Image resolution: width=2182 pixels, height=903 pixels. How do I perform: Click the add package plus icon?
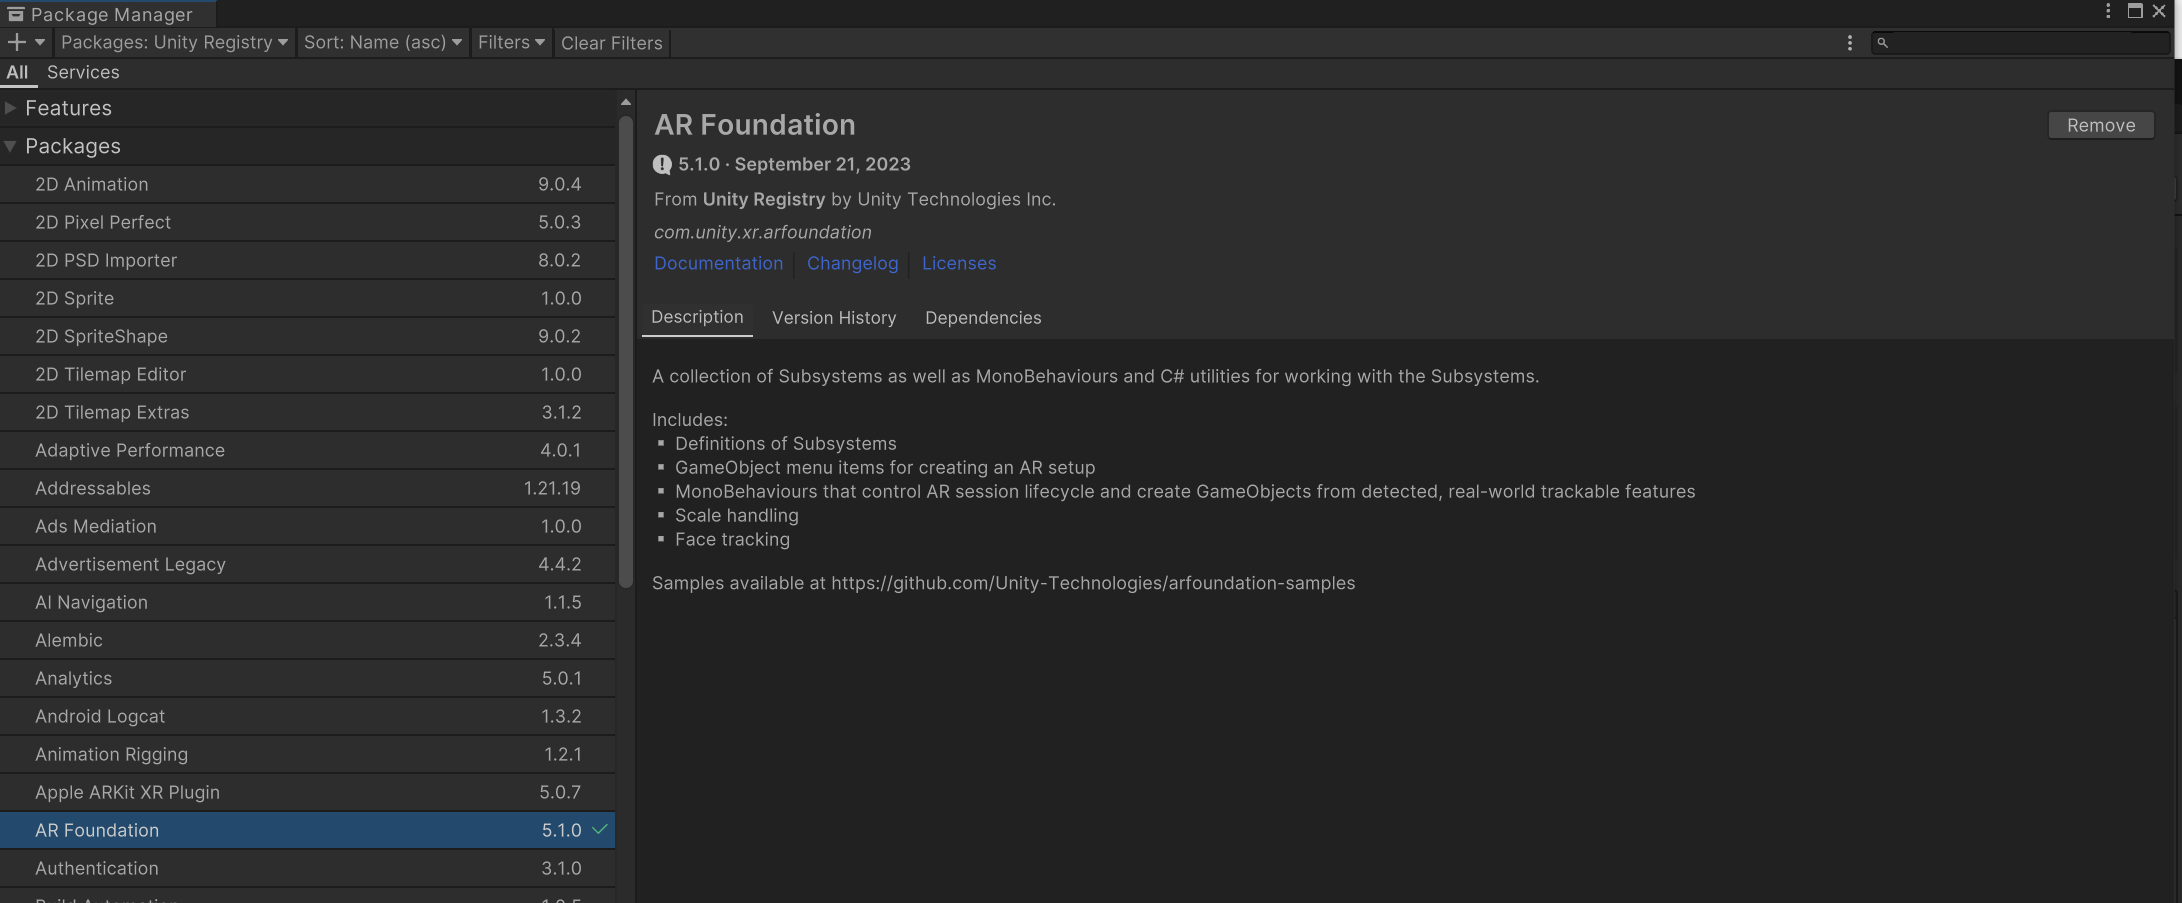pos(17,42)
